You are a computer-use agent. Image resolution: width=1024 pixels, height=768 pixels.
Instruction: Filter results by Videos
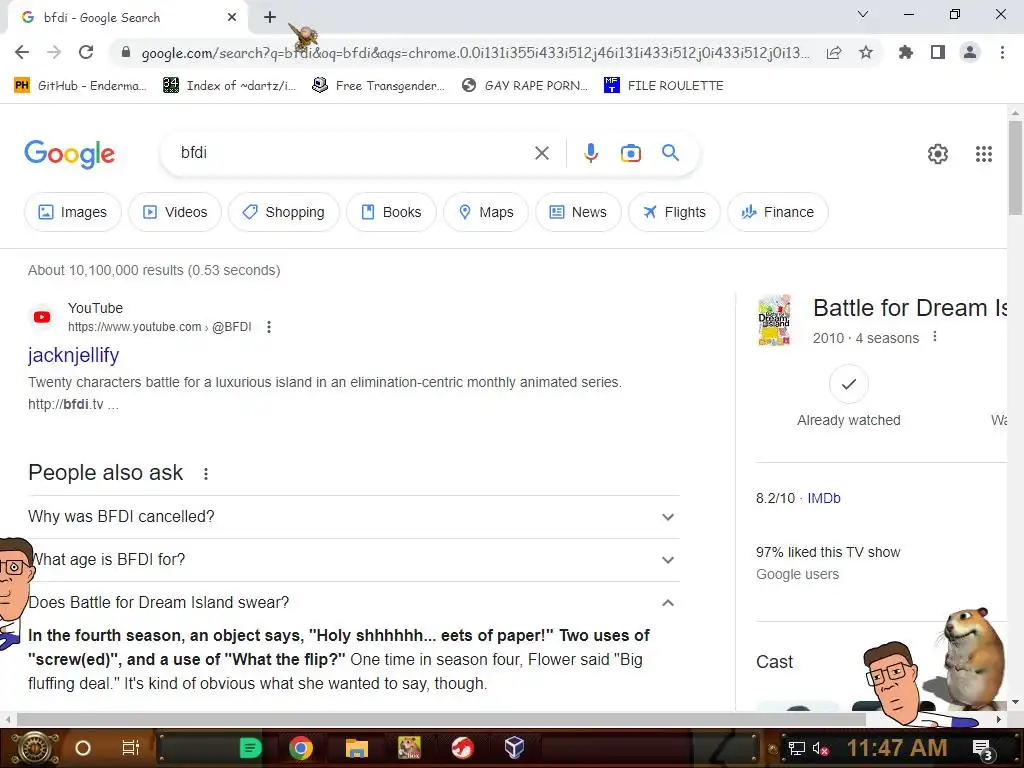point(175,212)
